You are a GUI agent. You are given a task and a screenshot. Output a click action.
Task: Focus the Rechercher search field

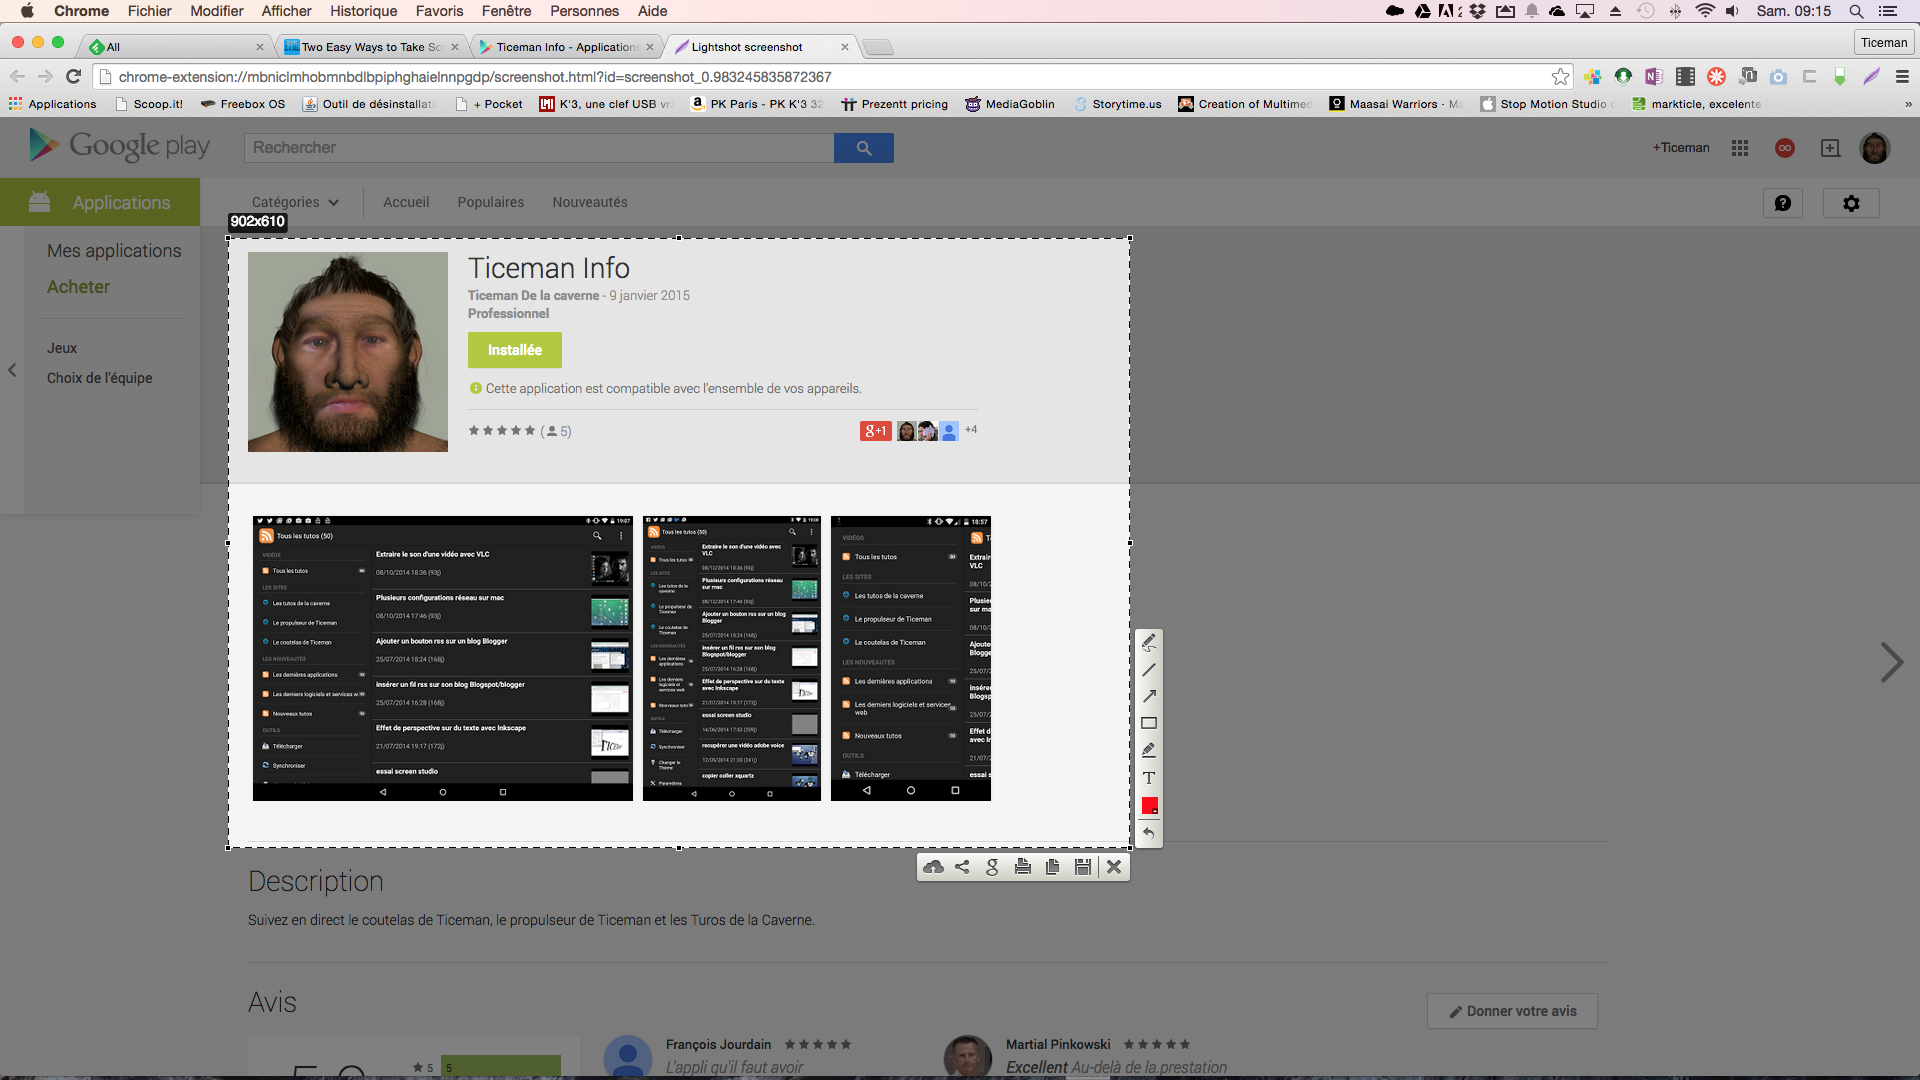point(539,148)
